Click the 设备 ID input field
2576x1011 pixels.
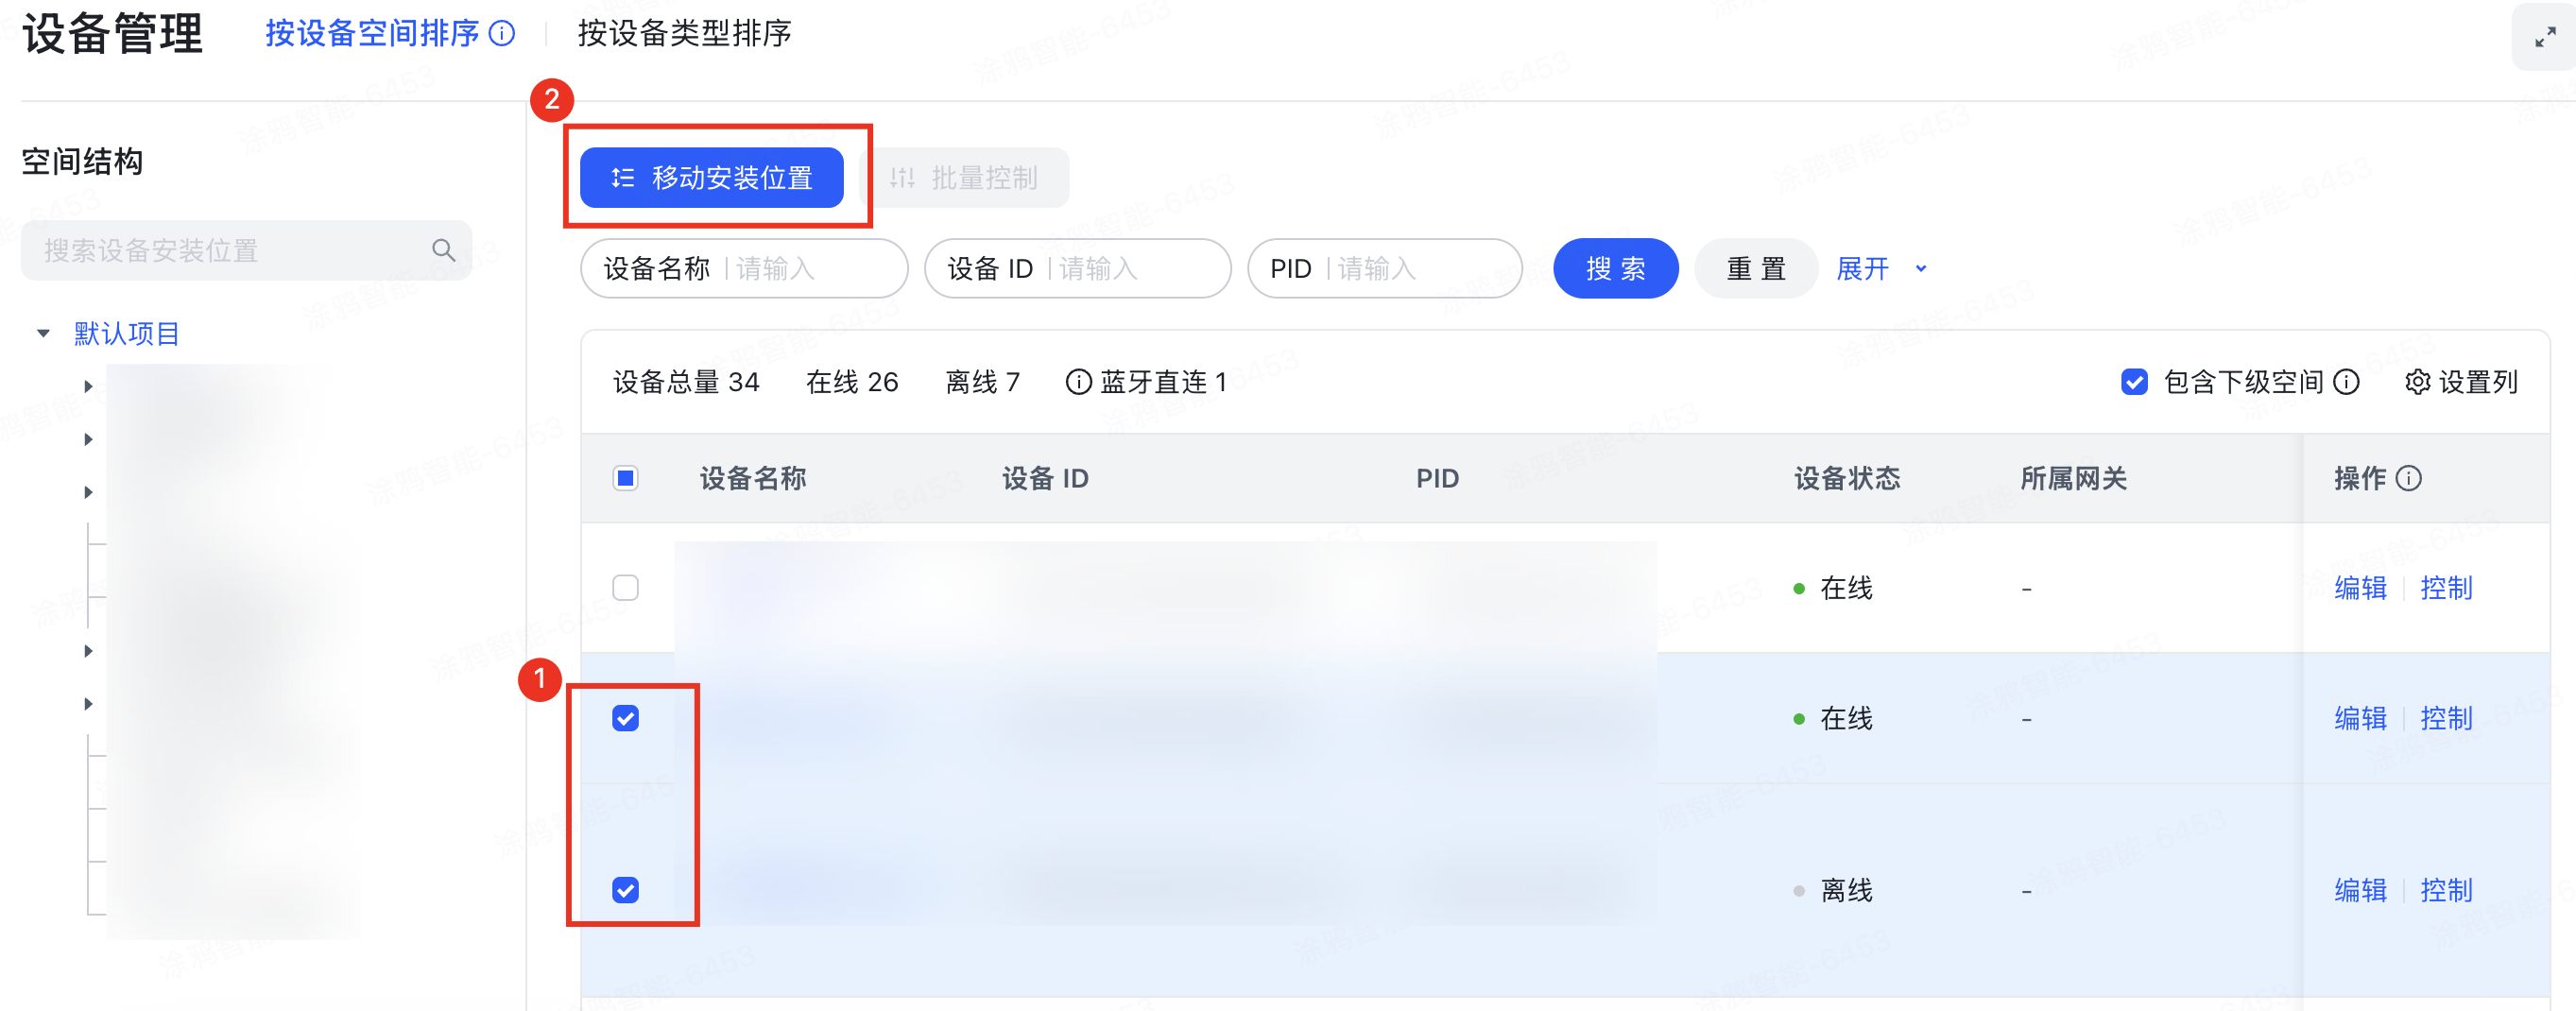point(1120,268)
